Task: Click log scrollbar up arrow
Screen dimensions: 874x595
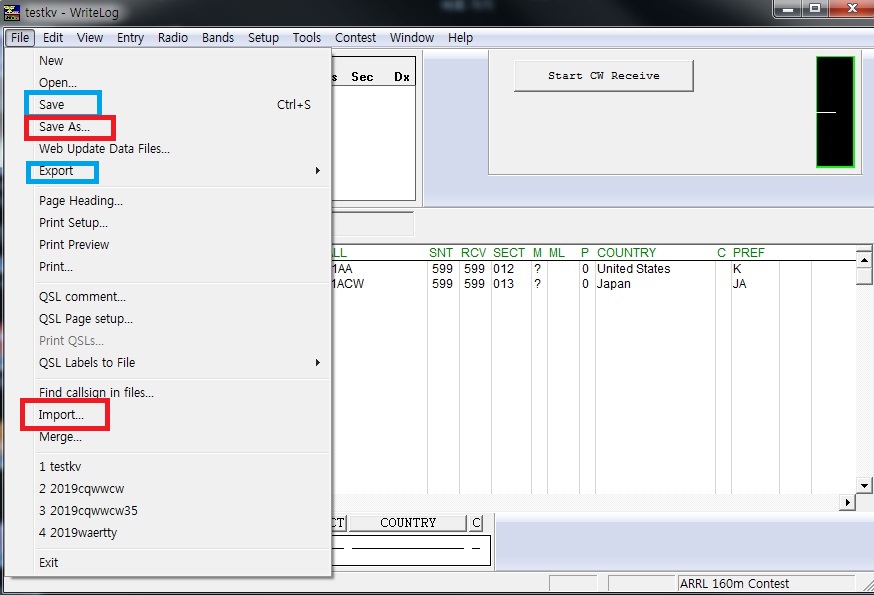Action: tap(864, 260)
